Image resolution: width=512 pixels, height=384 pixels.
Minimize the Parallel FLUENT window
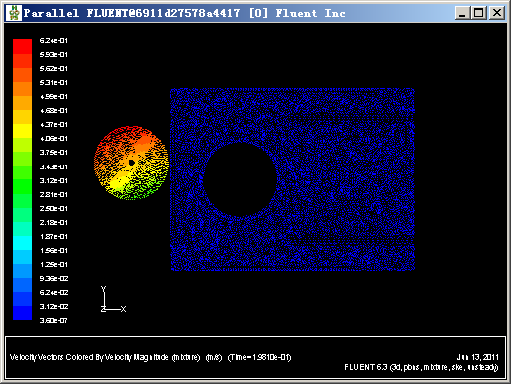(x=462, y=13)
